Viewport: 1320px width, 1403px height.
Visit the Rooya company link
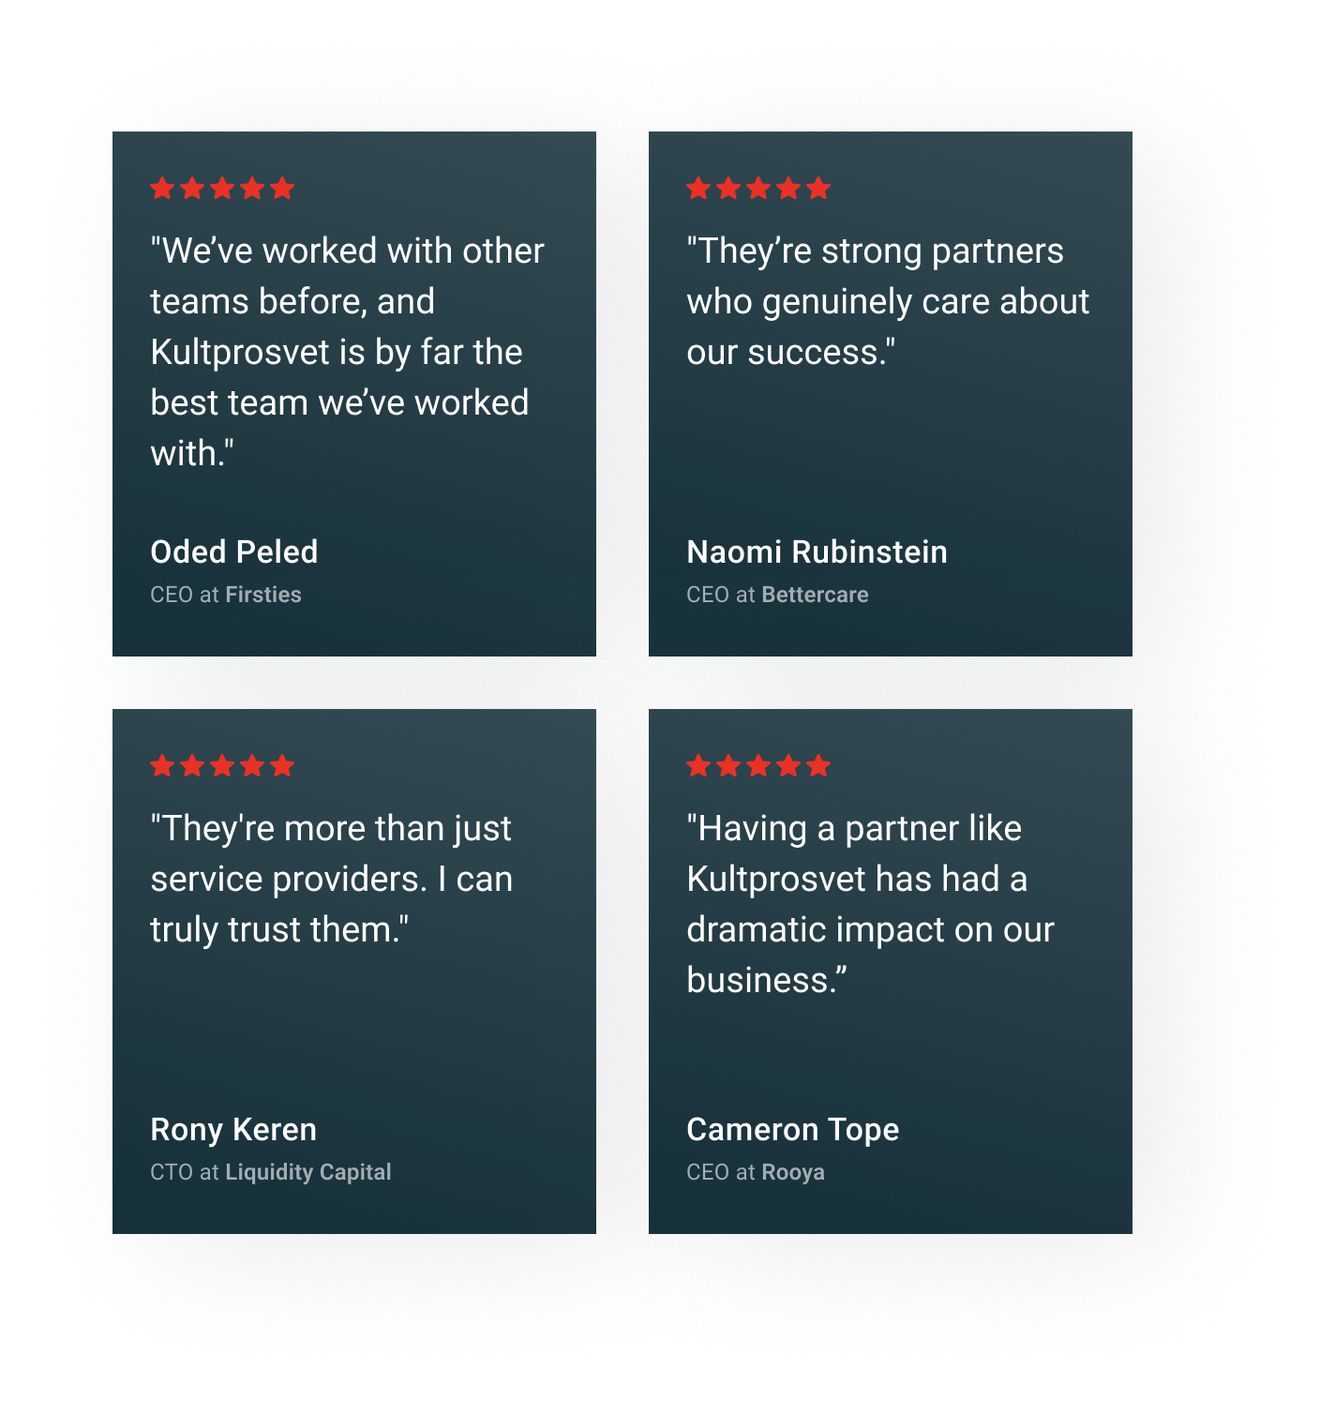[793, 1172]
